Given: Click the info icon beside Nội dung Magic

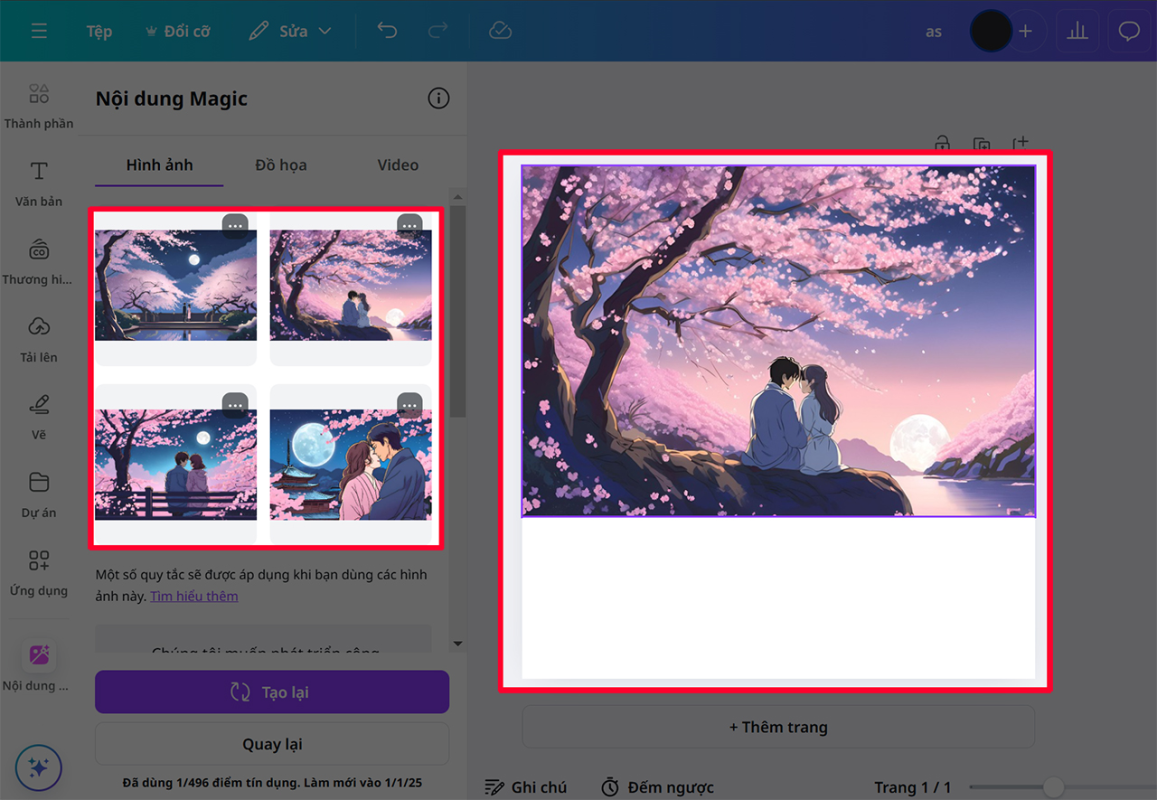Looking at the screenshot, I should [x=438, y=98].
